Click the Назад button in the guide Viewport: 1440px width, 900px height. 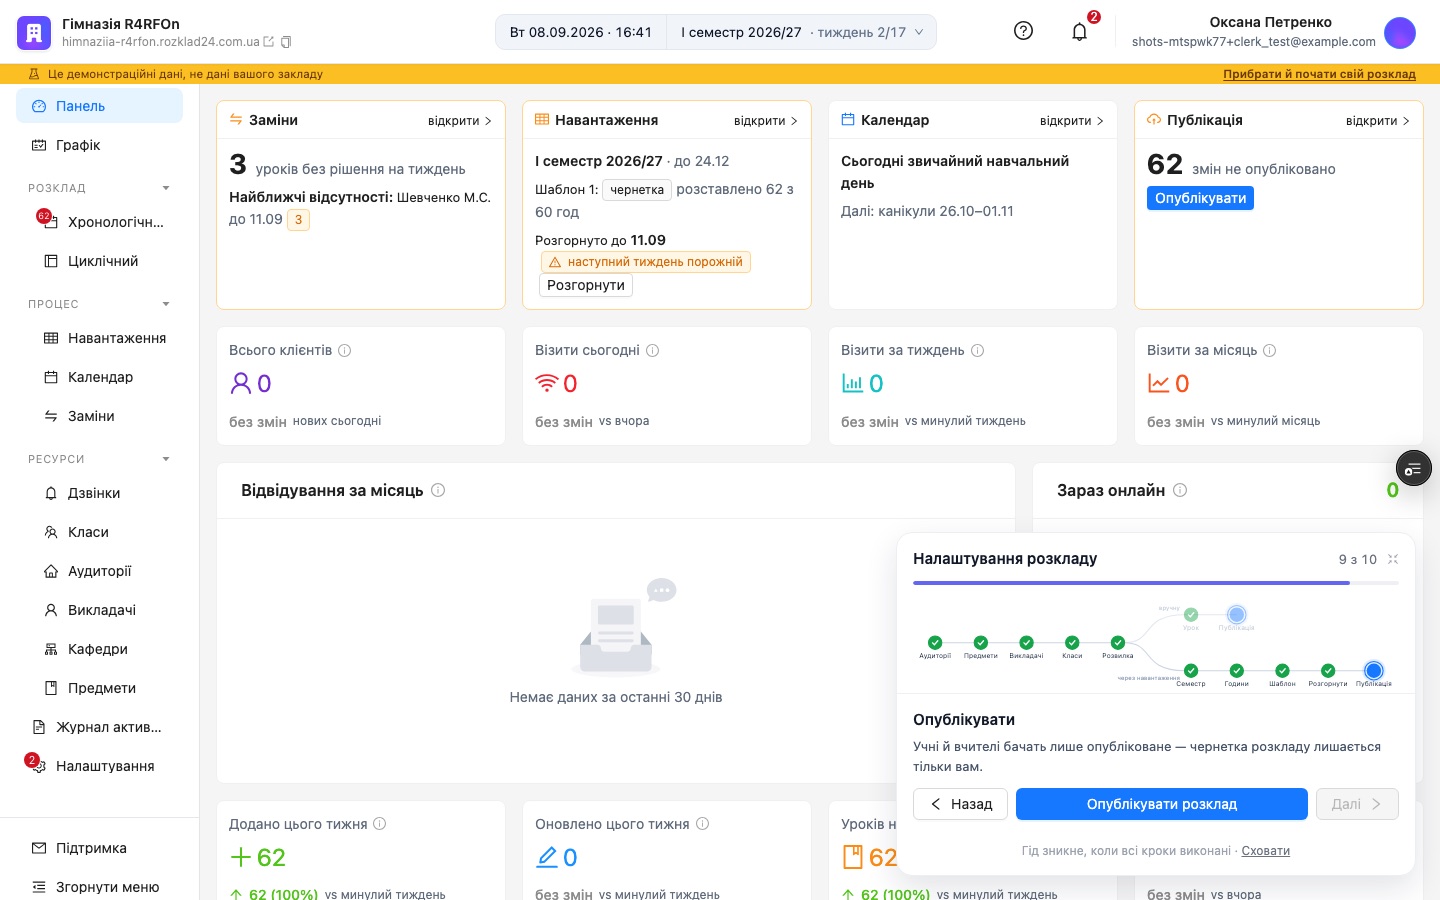point(960,804)
